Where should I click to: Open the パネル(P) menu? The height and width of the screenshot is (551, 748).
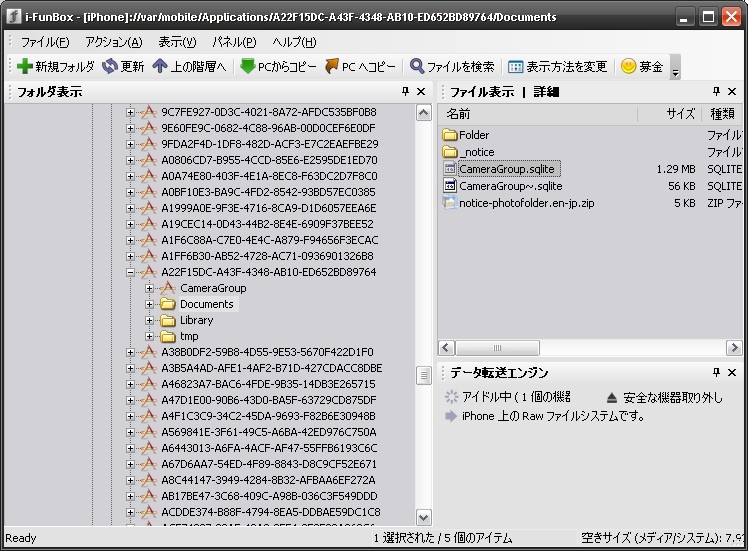click(234, 42)
